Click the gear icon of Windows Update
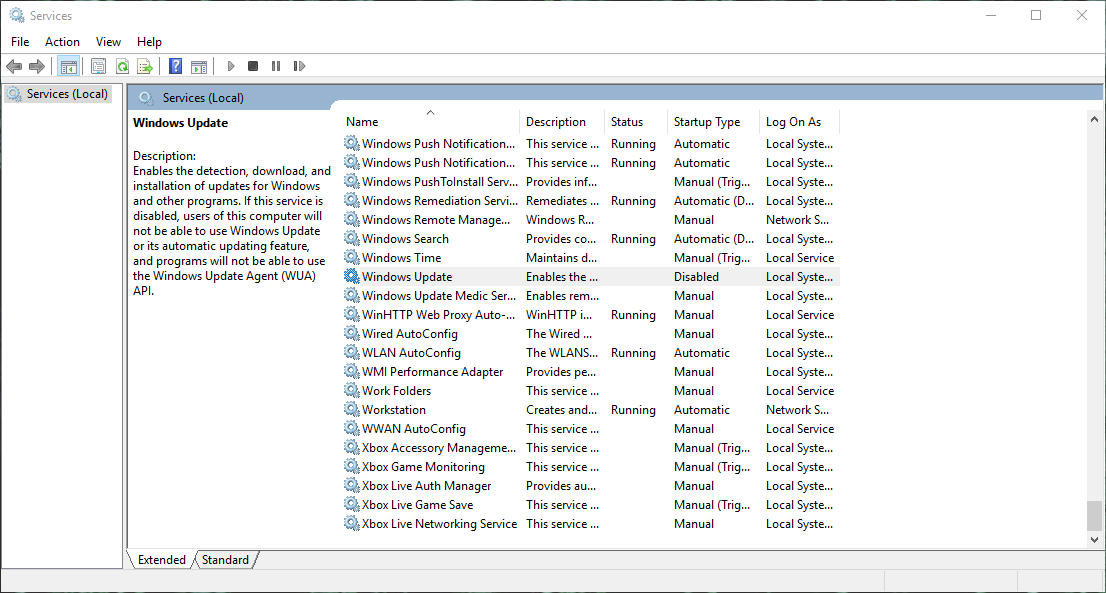 point(351,276)
